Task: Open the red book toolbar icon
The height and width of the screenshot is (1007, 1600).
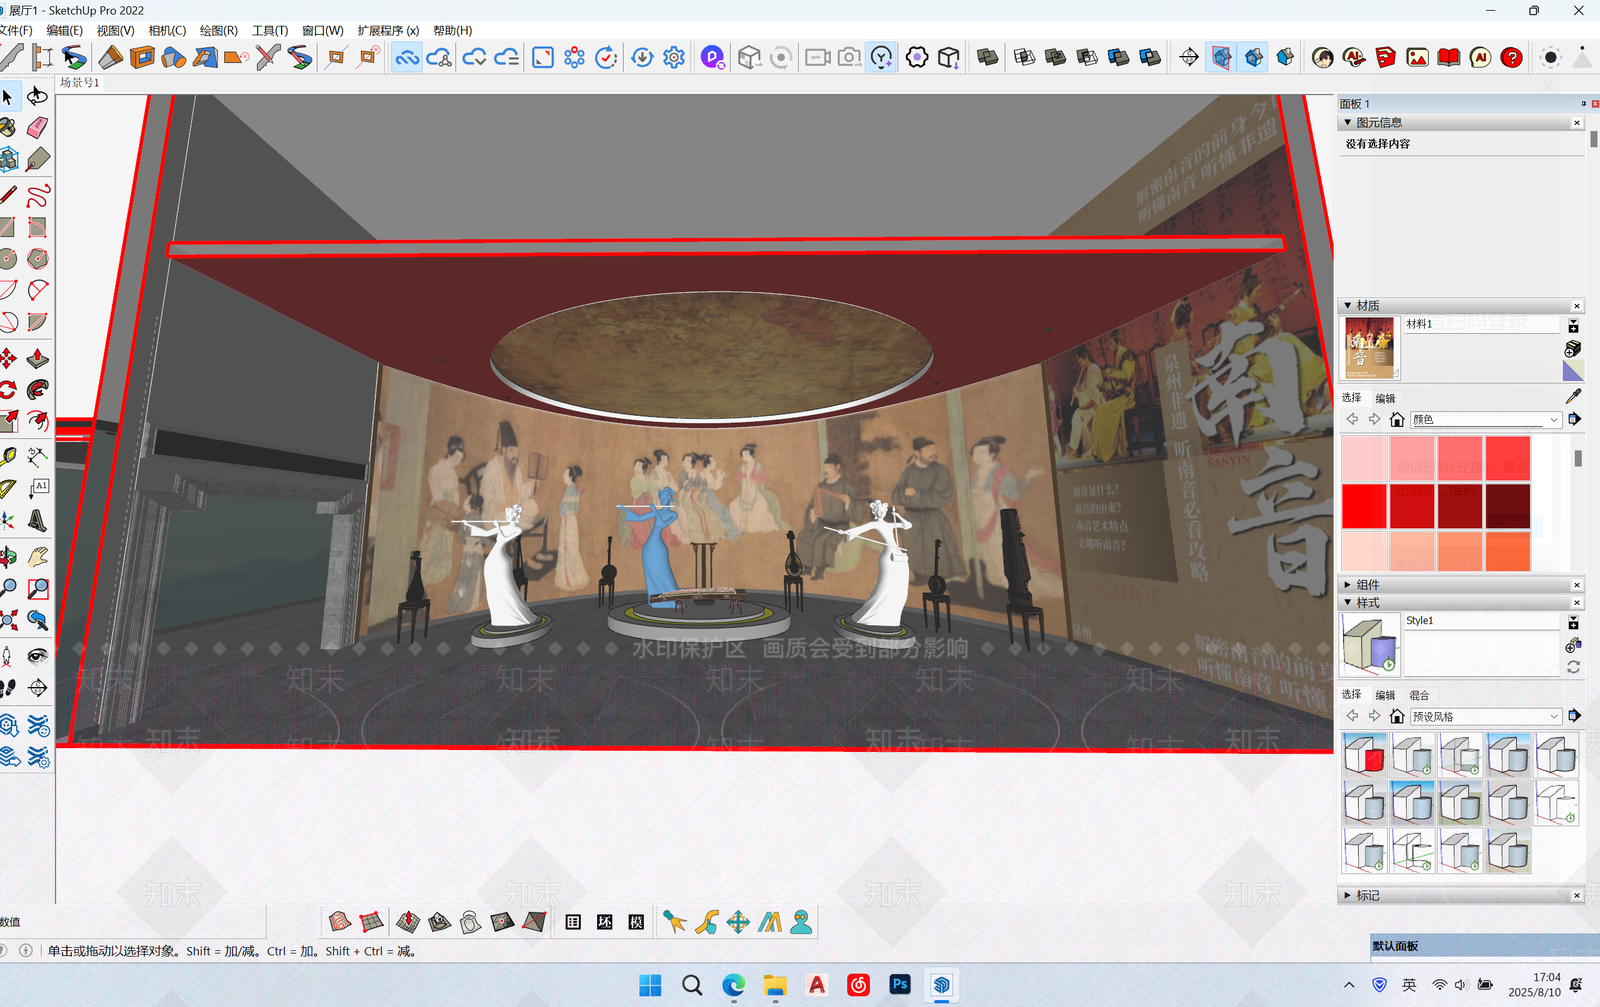Action: [1448, 57]
